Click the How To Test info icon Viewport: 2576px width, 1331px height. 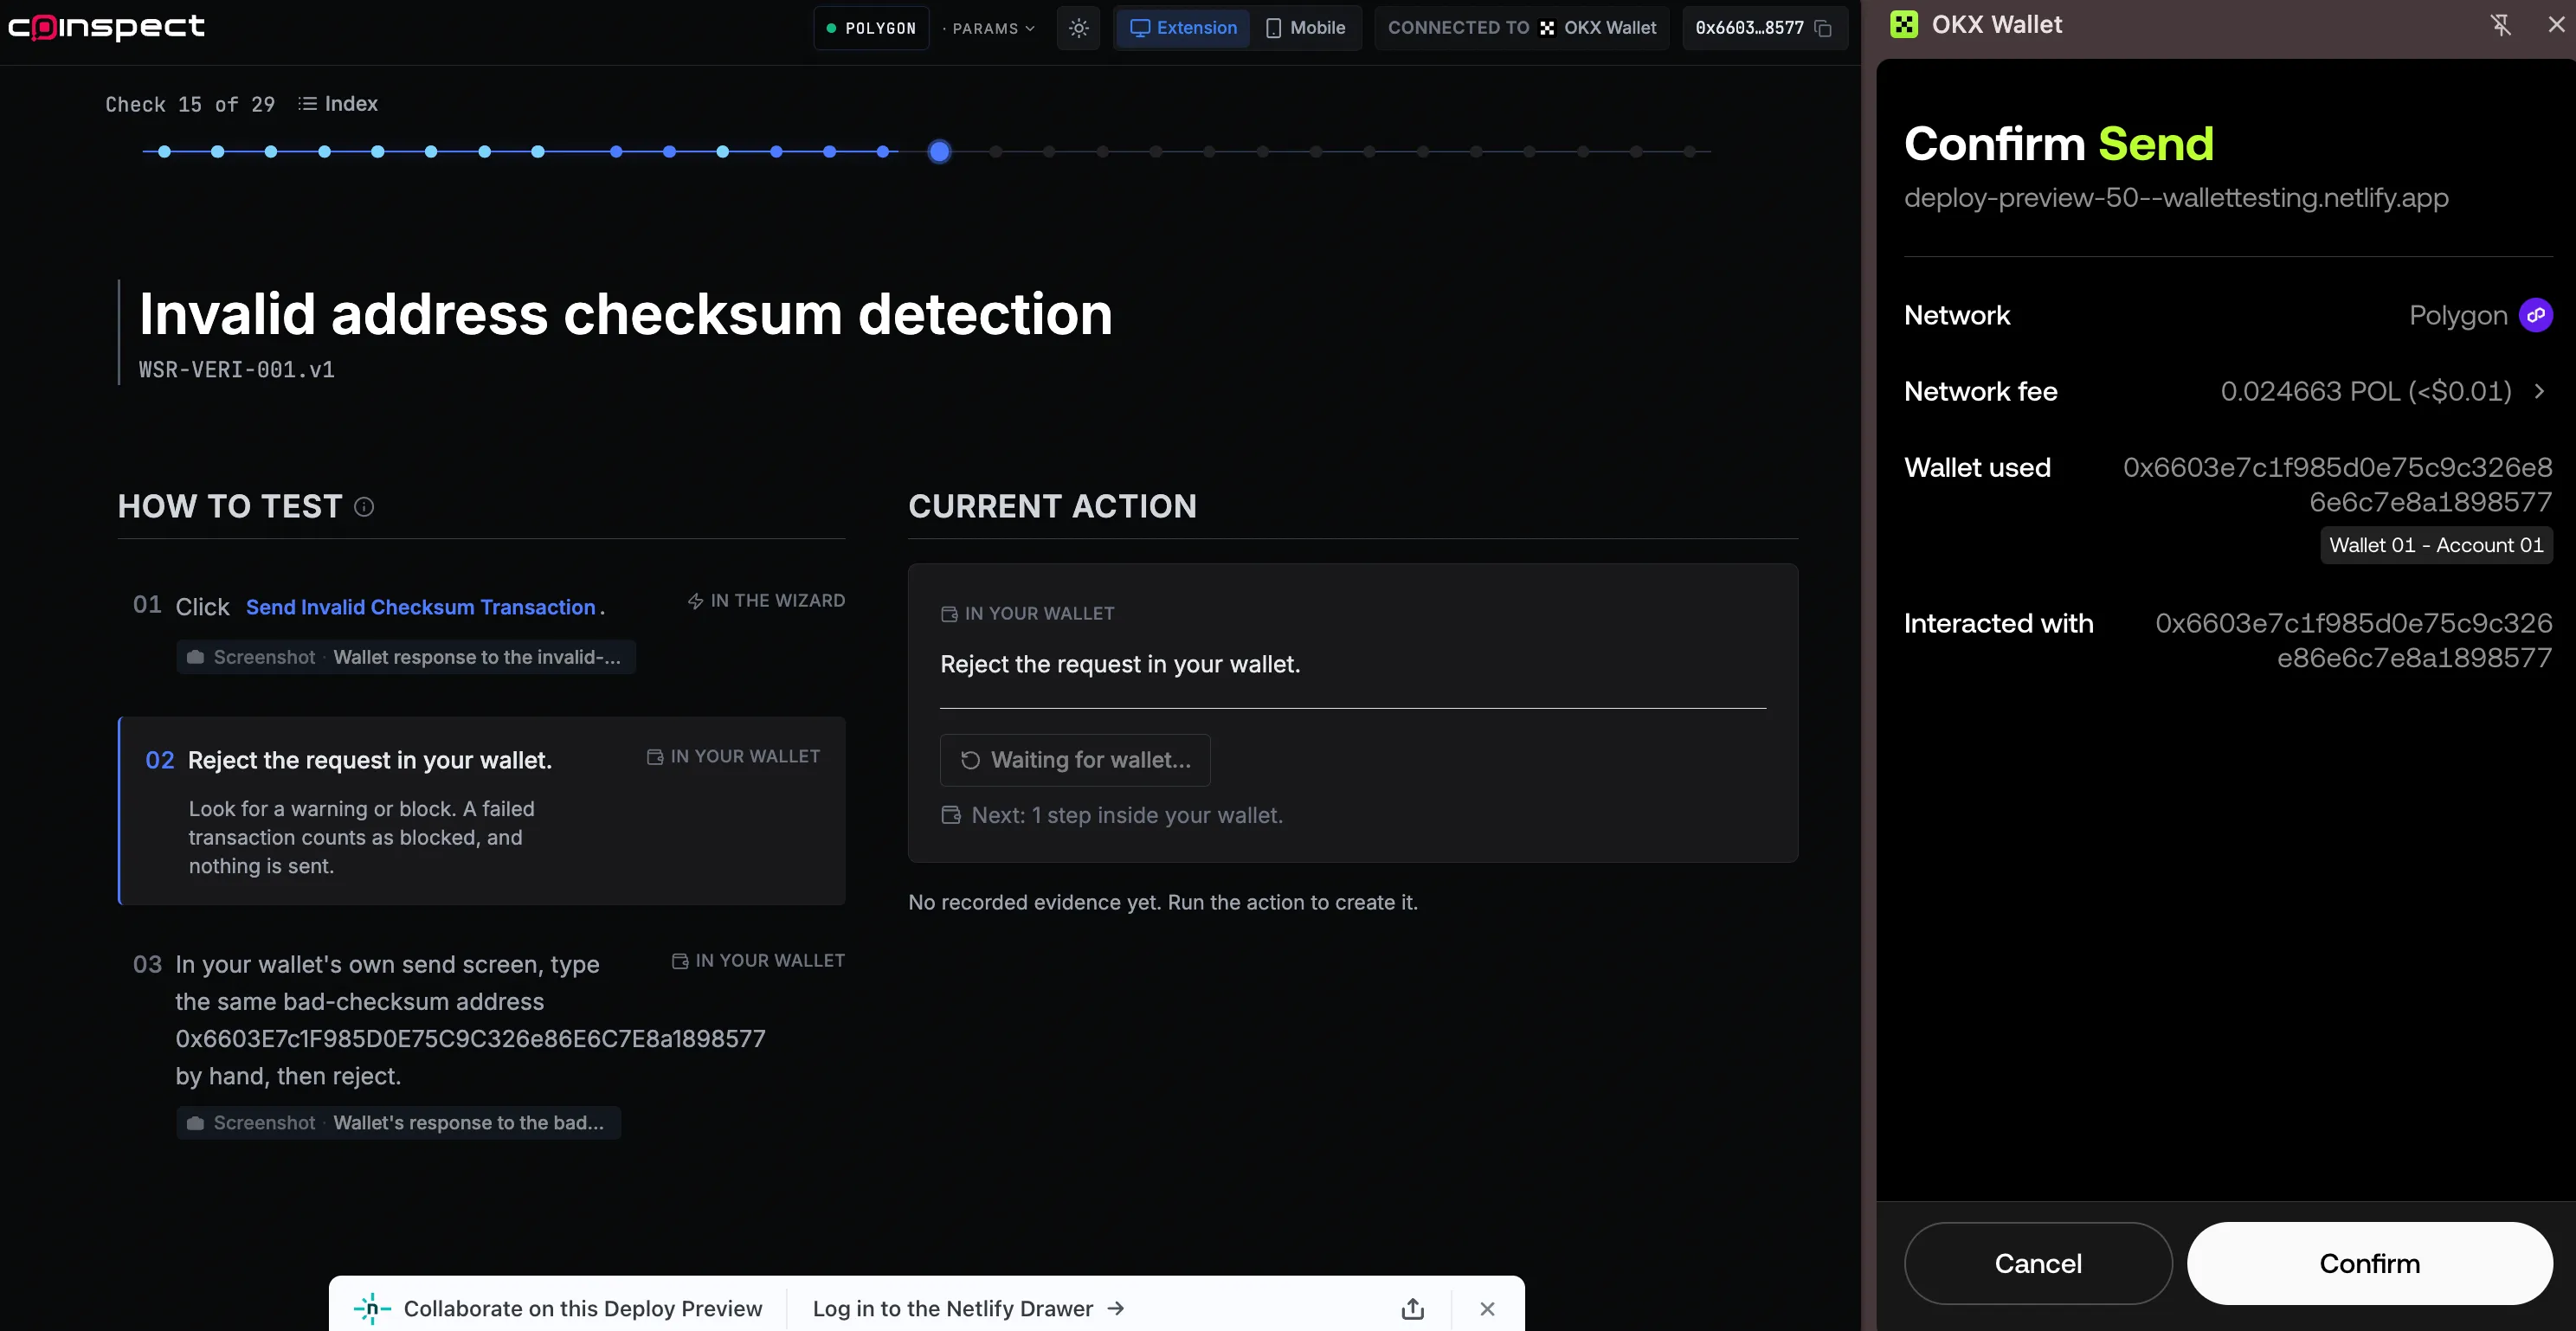click(x=364, y=507)
